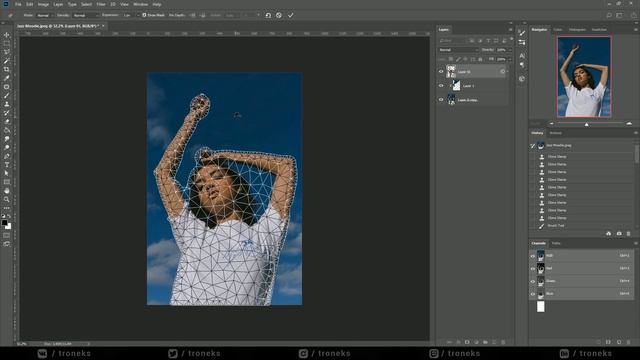640x360 pixels.
Task: Open the Image menu
Action: [43, 4]
